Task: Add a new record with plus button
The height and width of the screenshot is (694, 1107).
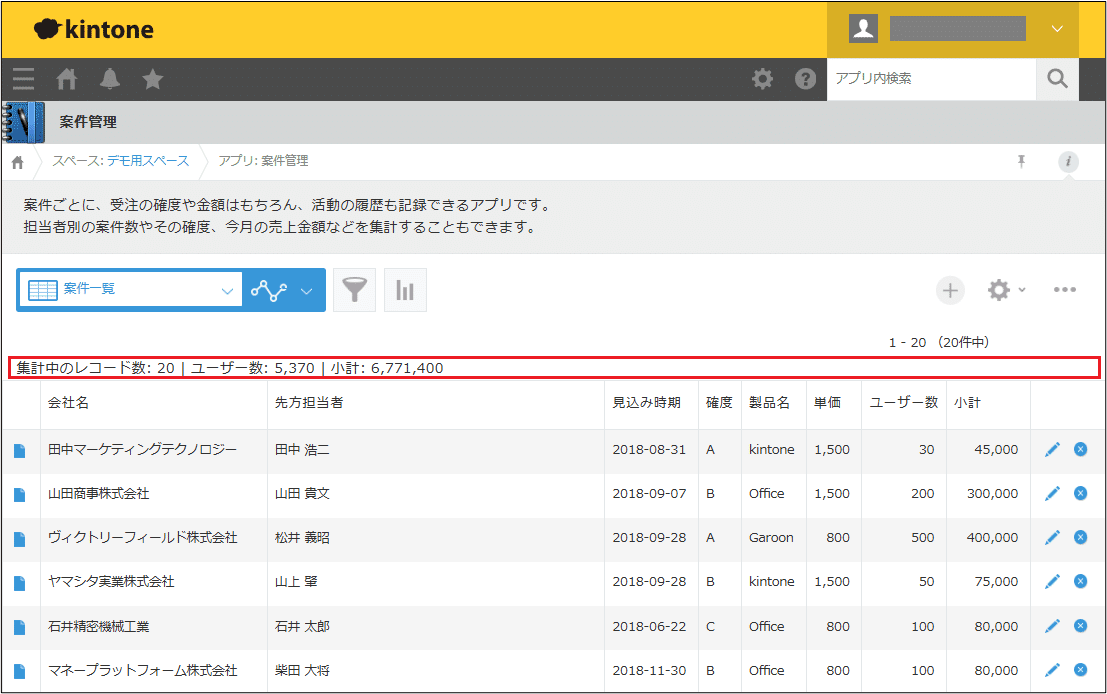Action: click(x=950, y=290)
